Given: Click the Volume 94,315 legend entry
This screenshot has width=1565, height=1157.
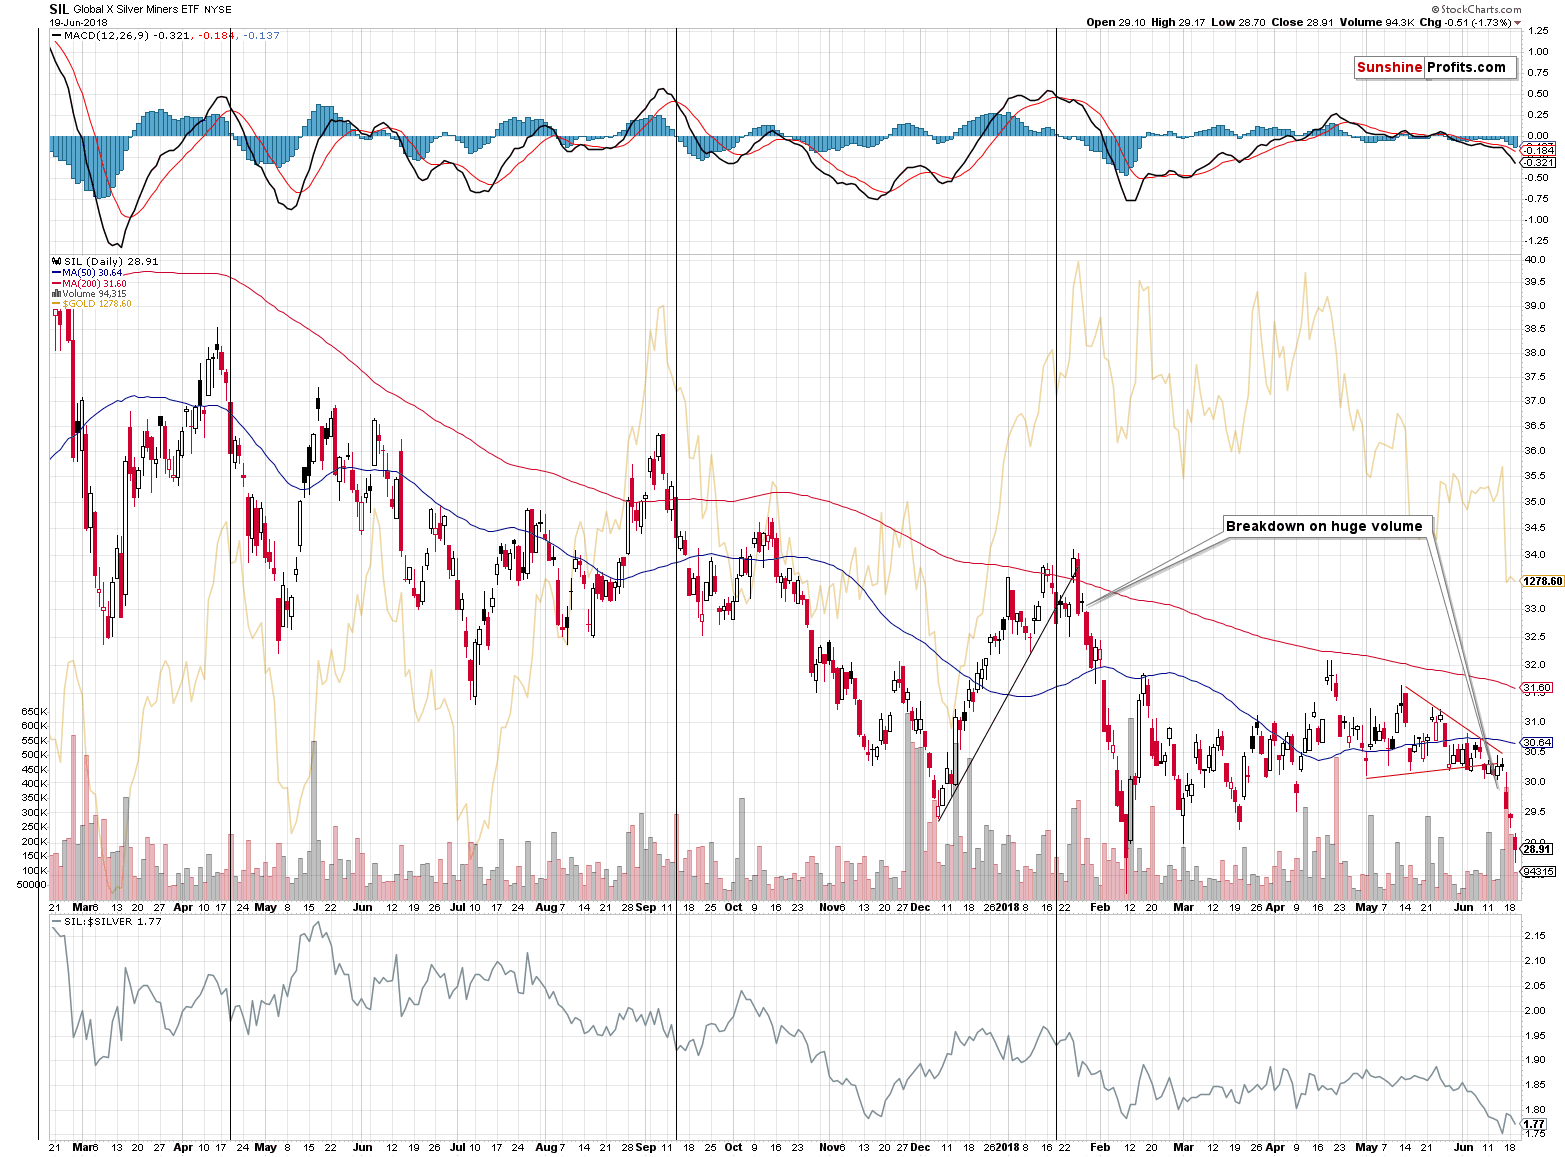Looking at the screenshot, I should 89,294.
